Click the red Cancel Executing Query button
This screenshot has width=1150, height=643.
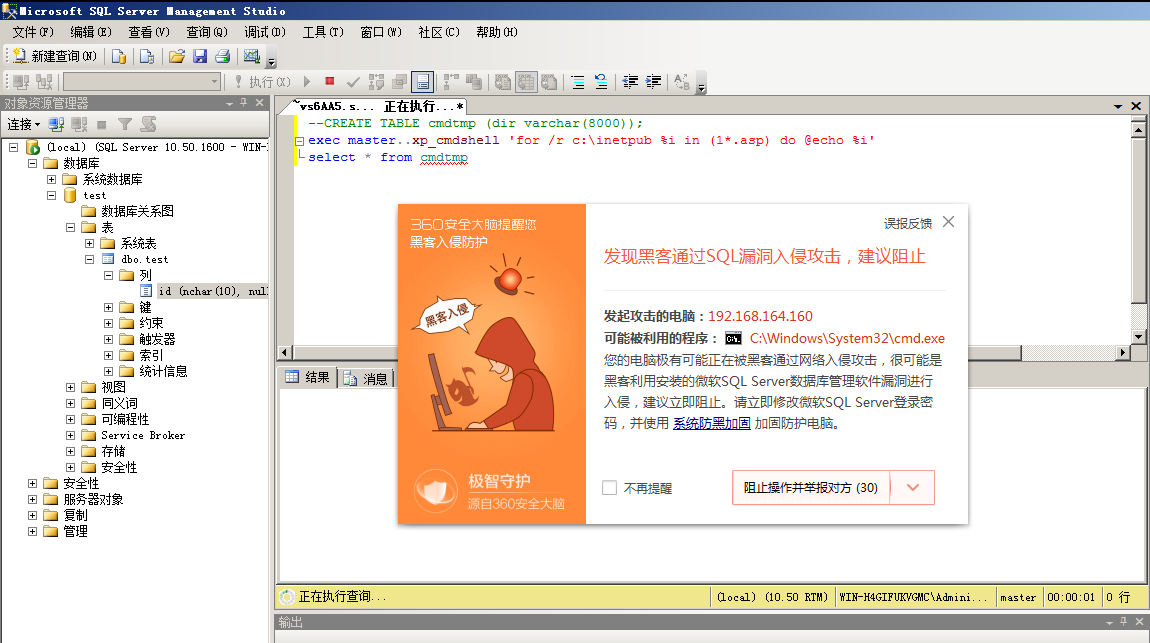click(330, 81)
